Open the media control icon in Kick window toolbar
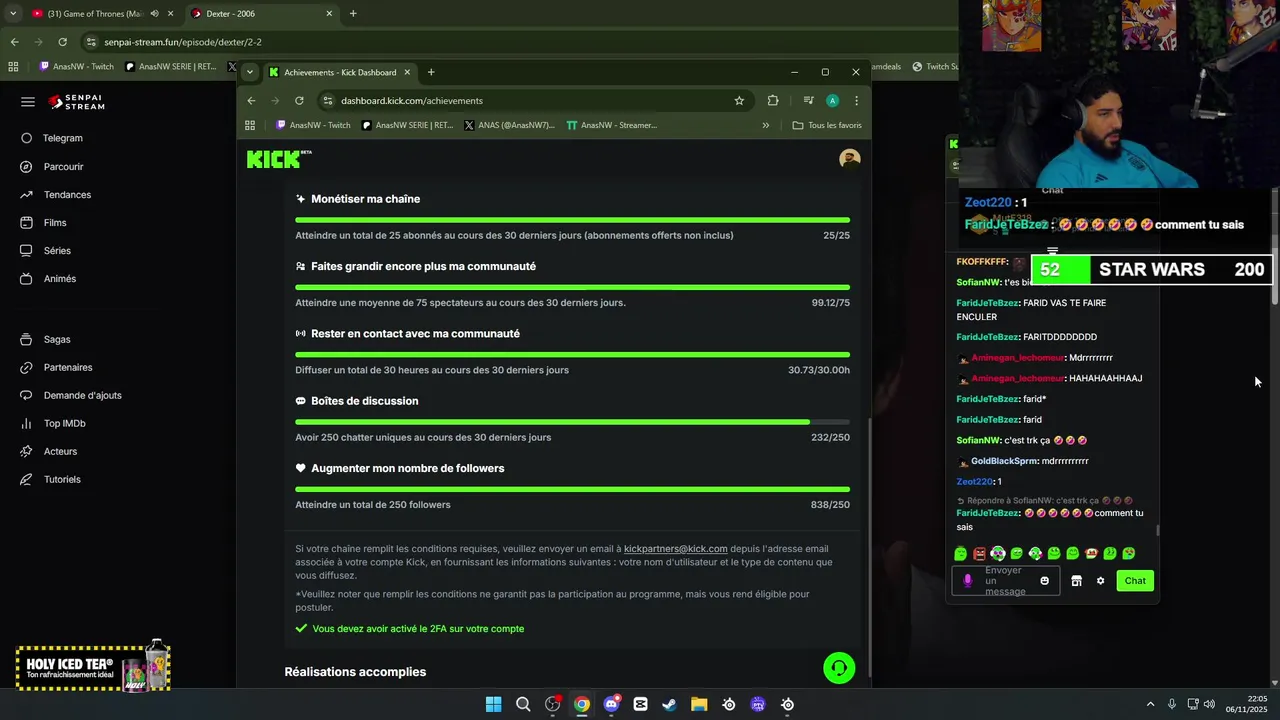This screenshot has height=720, width=1280. click(808, 100)
